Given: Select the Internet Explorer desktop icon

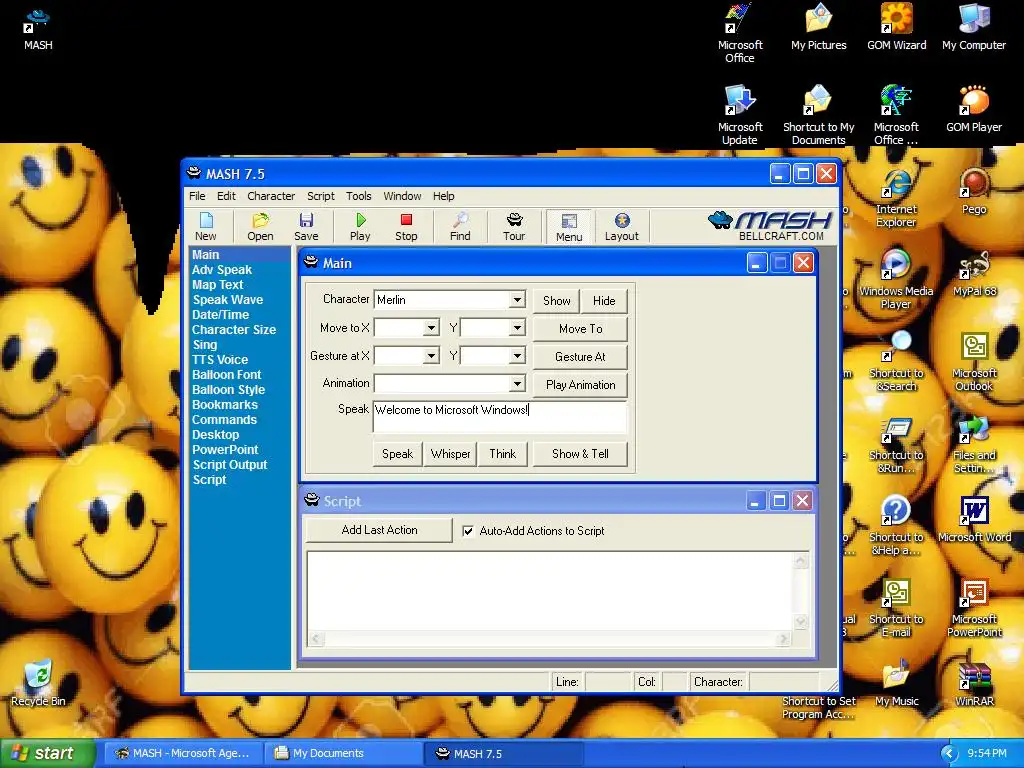Looking at the screenshot, I should [x=896, y=199].
